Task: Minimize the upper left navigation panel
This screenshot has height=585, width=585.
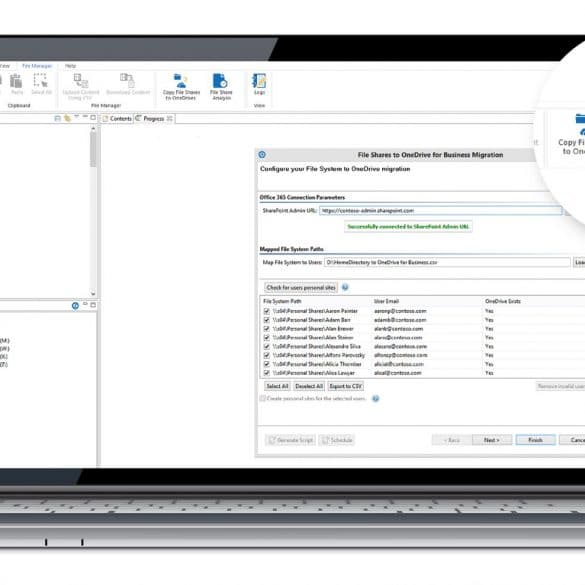Action: [x=85, y=117]
